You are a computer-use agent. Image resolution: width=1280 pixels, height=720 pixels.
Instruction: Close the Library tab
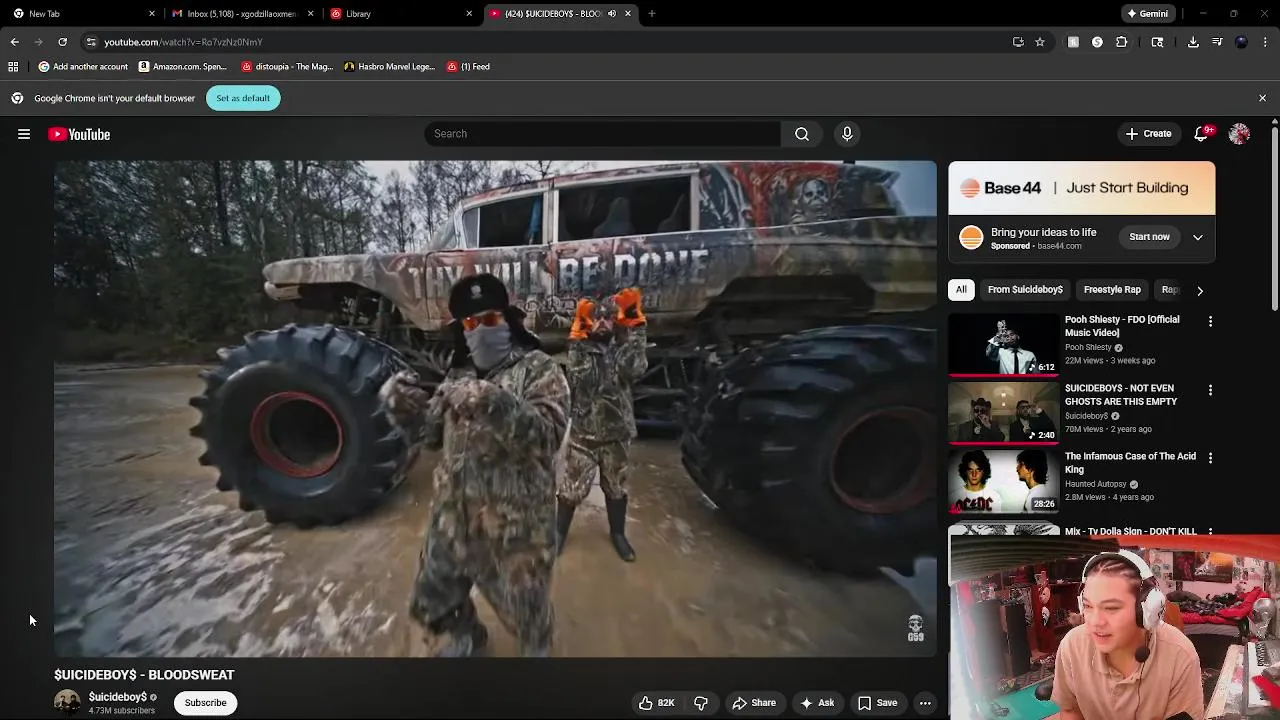(469, 14)
